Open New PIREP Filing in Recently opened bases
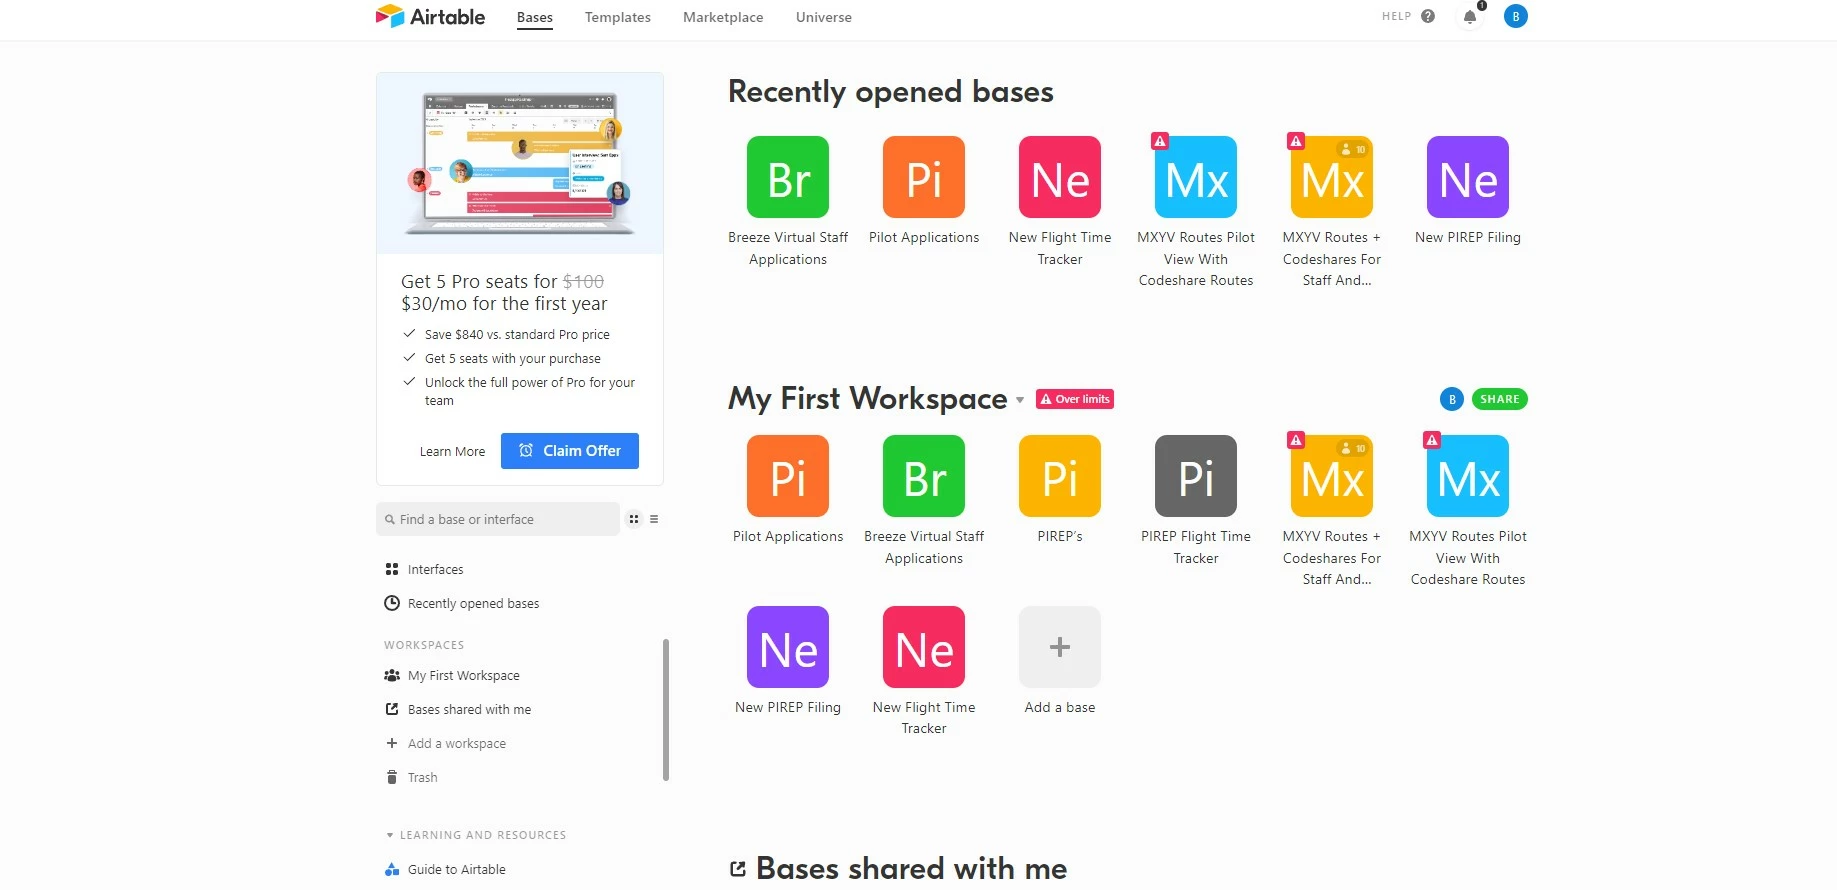Viewport: 1837px width, 890px height. tap(1468, 177)
